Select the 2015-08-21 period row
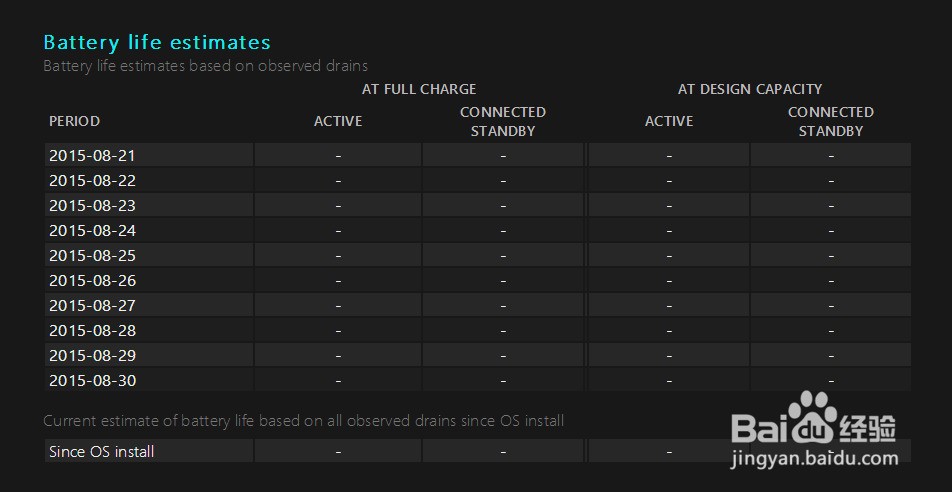 (478, 155)
